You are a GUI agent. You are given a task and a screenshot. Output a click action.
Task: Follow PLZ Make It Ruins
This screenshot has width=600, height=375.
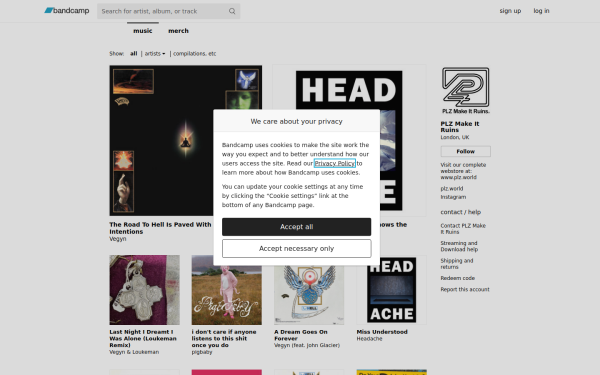[x=465, y=151]
